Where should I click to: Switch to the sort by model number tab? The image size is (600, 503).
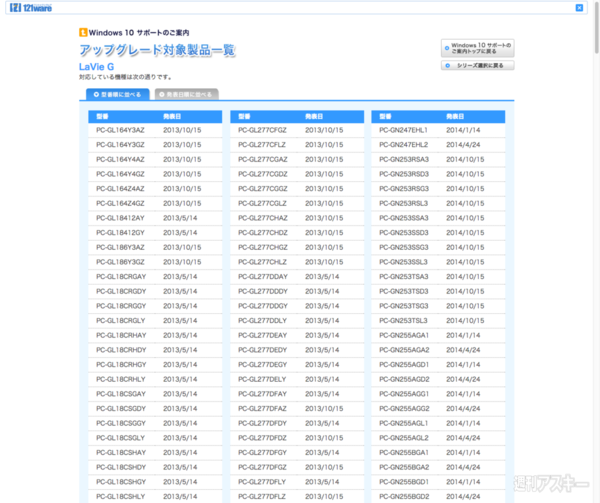[x=117, y=94]
